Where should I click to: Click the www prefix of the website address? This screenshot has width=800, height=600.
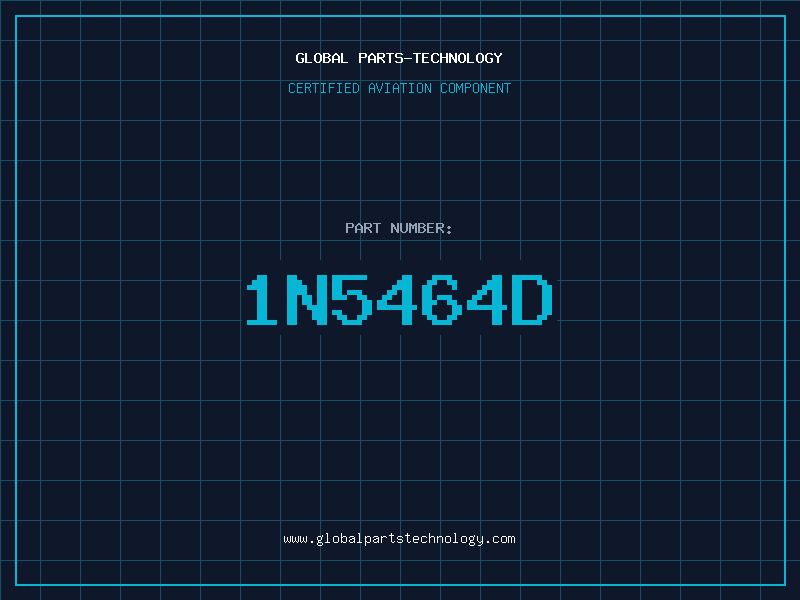pyautogui.click(x=296, y=539)
